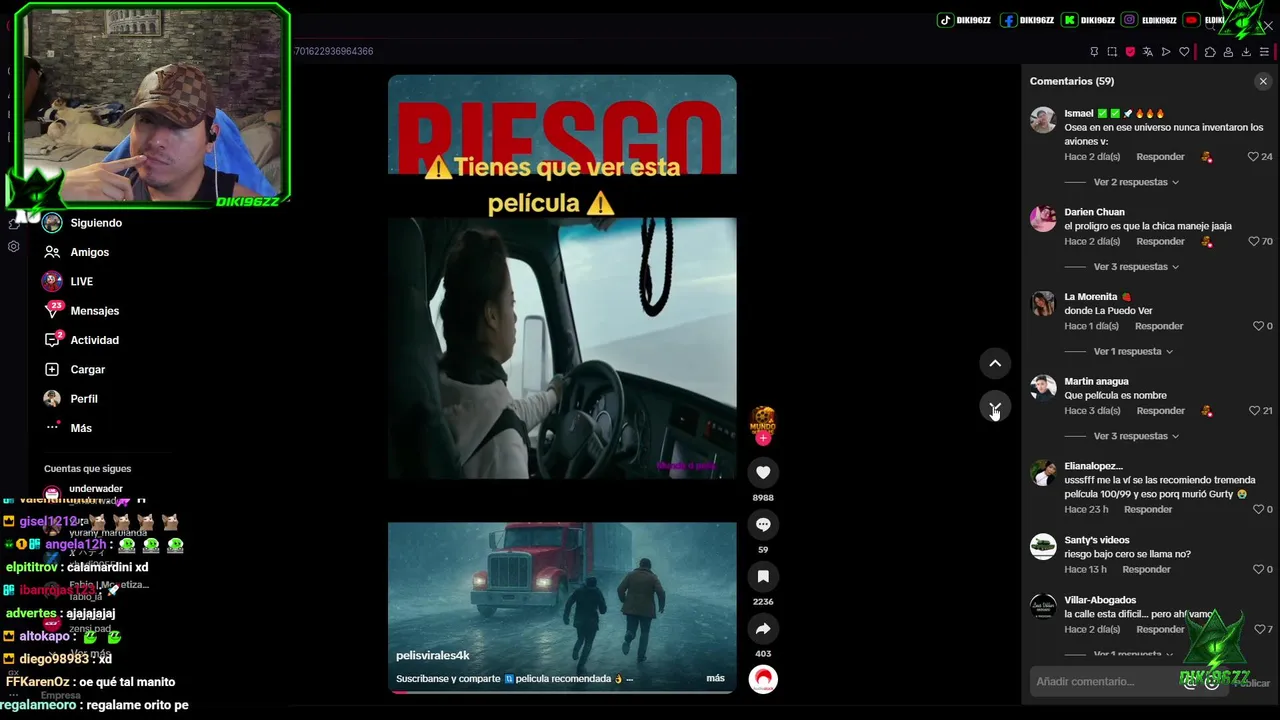Click the browser snapshot capture icon
The height and width of the screenshot is (720, 1280).
1112,52
